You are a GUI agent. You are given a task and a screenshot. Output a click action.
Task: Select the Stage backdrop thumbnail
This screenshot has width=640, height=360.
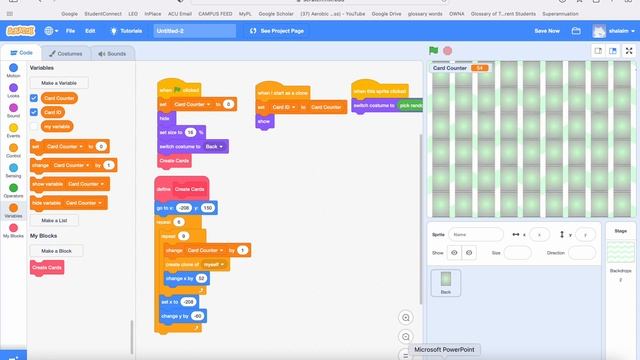620,252
